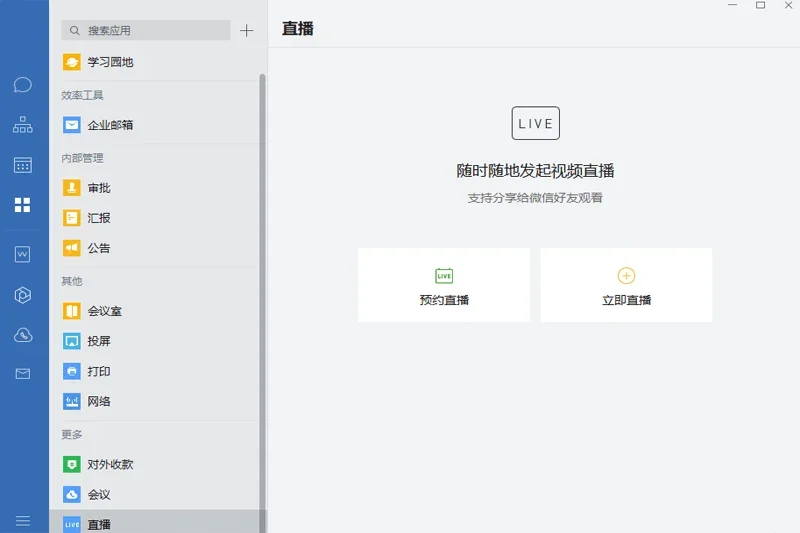Select 投屏 in the app list
Viewport: 800px width, 533px height.
[x=158, y=341]
